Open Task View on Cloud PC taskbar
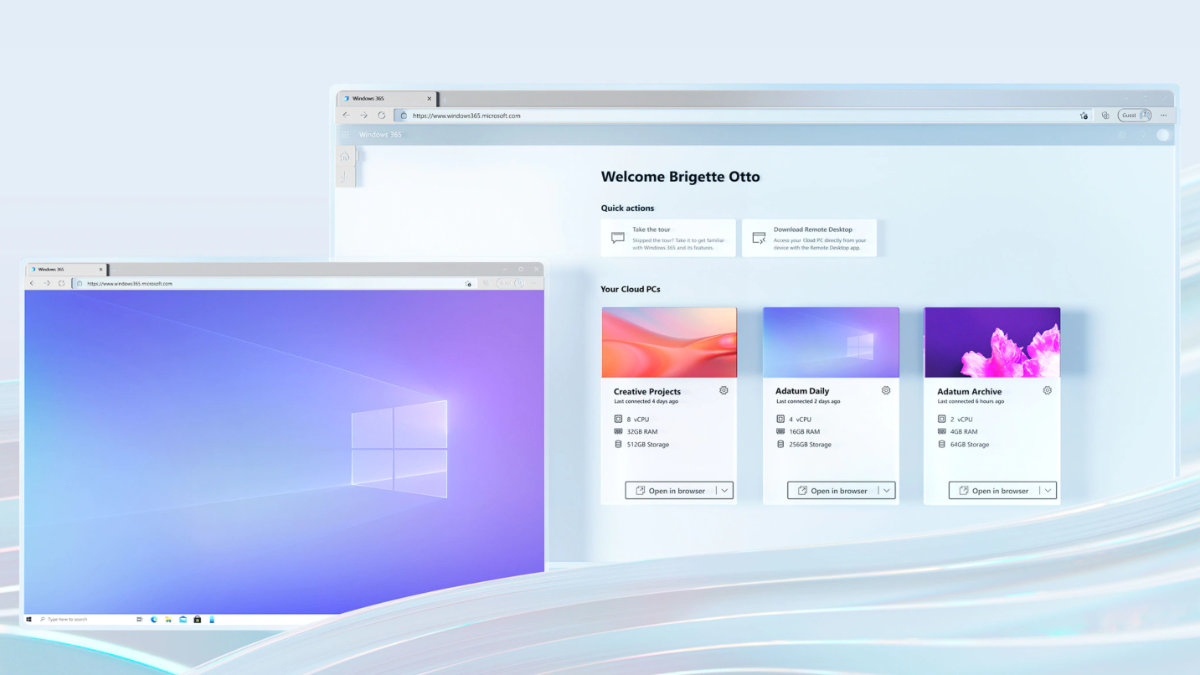 [139, 619]
